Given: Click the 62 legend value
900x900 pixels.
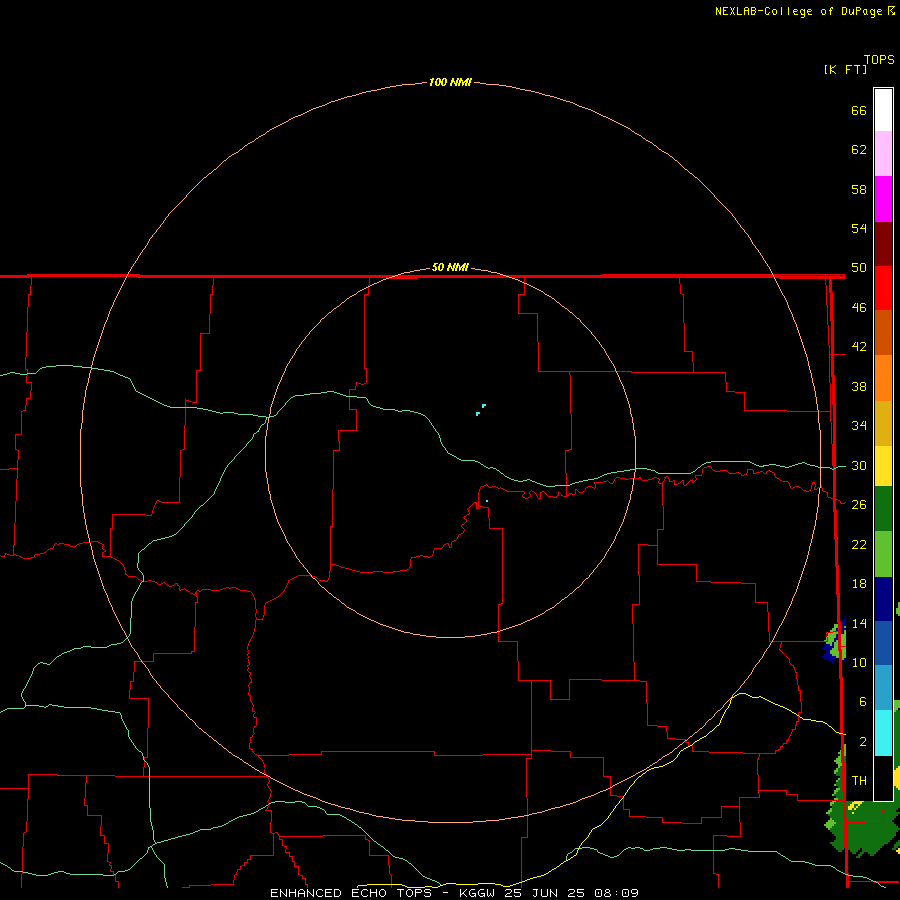Looking at the screenshot, I should pyautogui.click(x=859, y=150).
